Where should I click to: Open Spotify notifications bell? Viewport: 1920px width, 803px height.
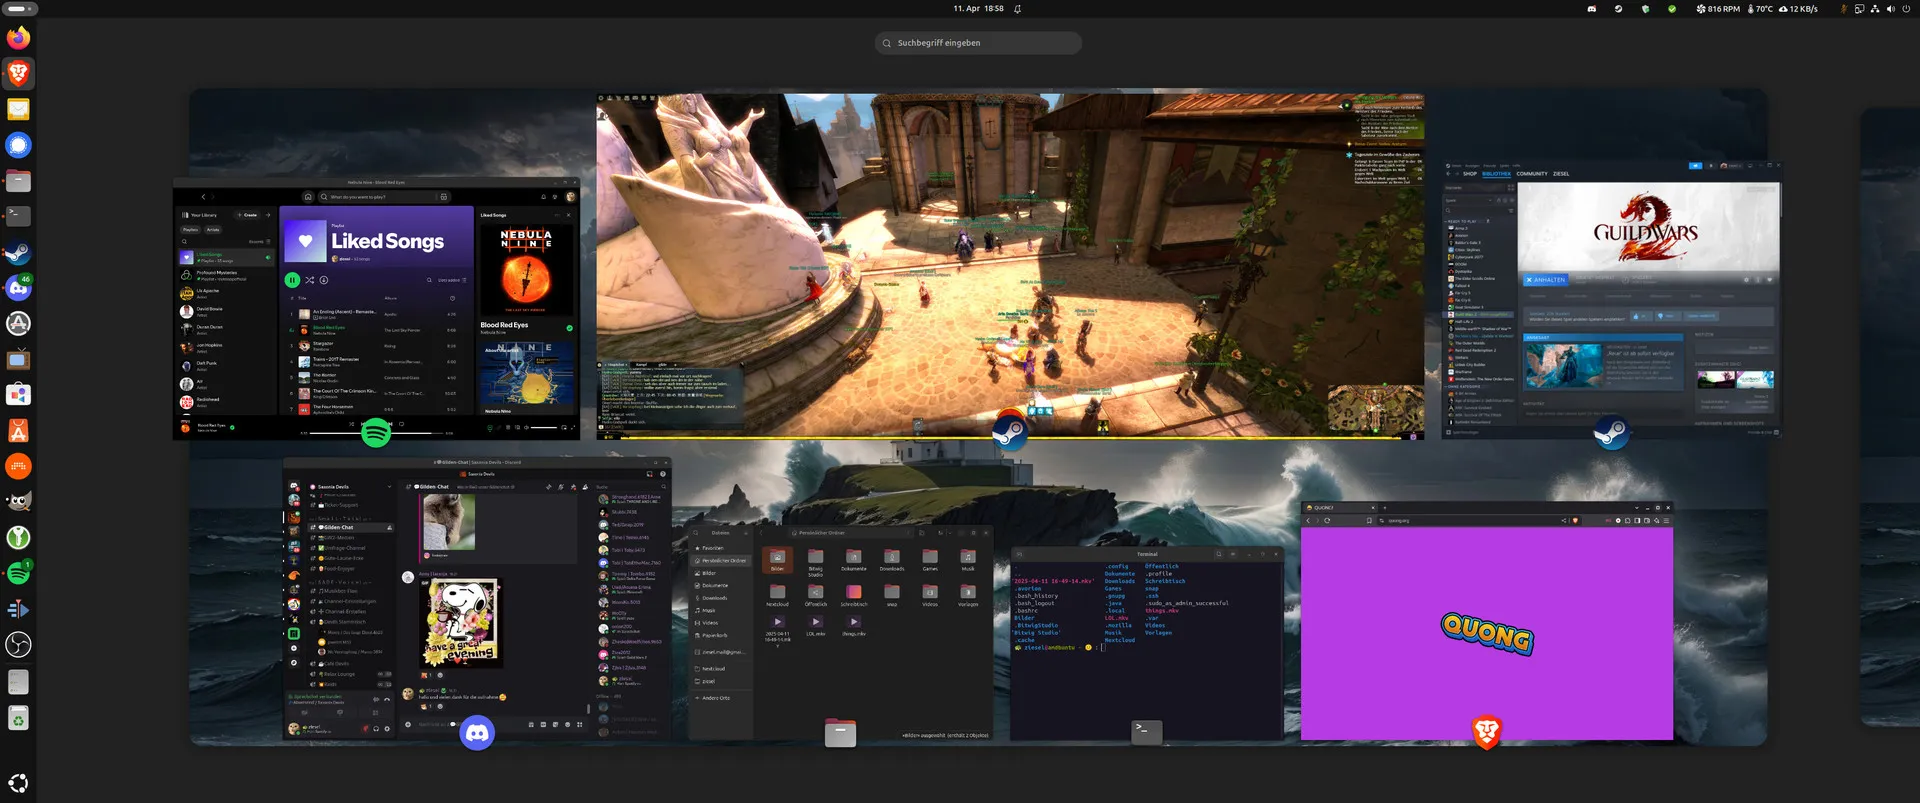click(544, 197)
